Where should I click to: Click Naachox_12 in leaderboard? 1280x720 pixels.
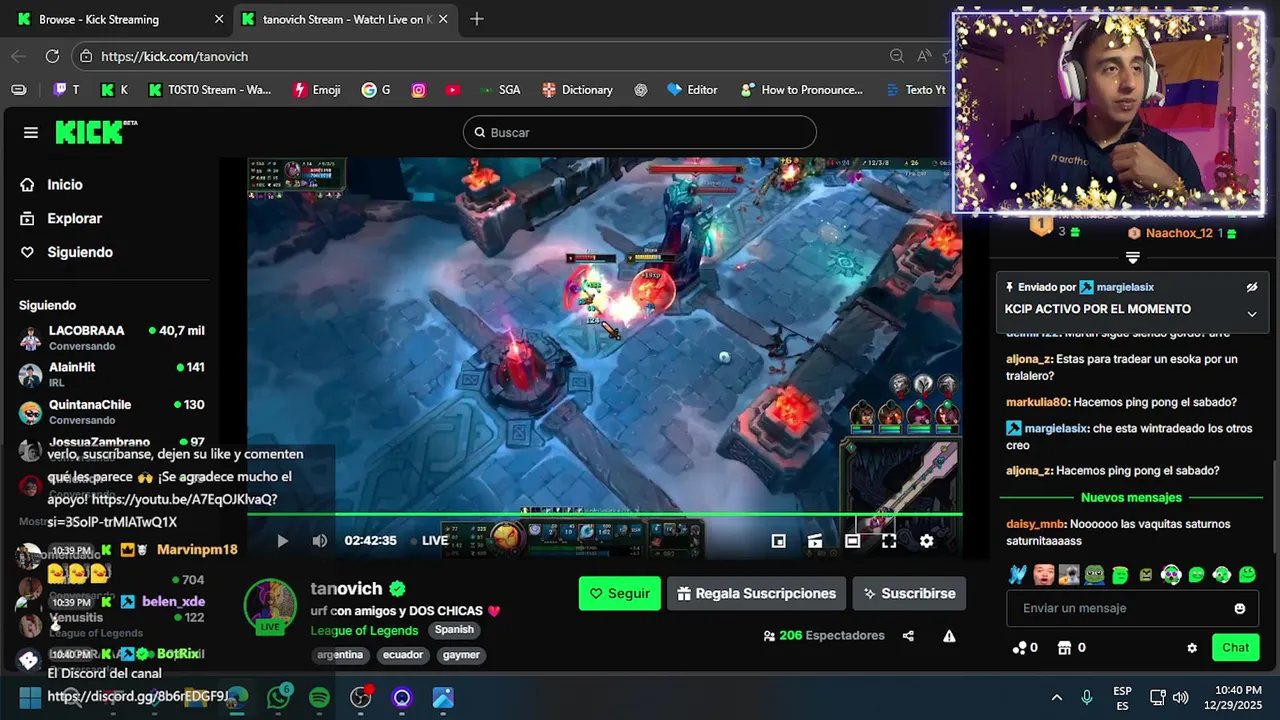click(1179, 233)
